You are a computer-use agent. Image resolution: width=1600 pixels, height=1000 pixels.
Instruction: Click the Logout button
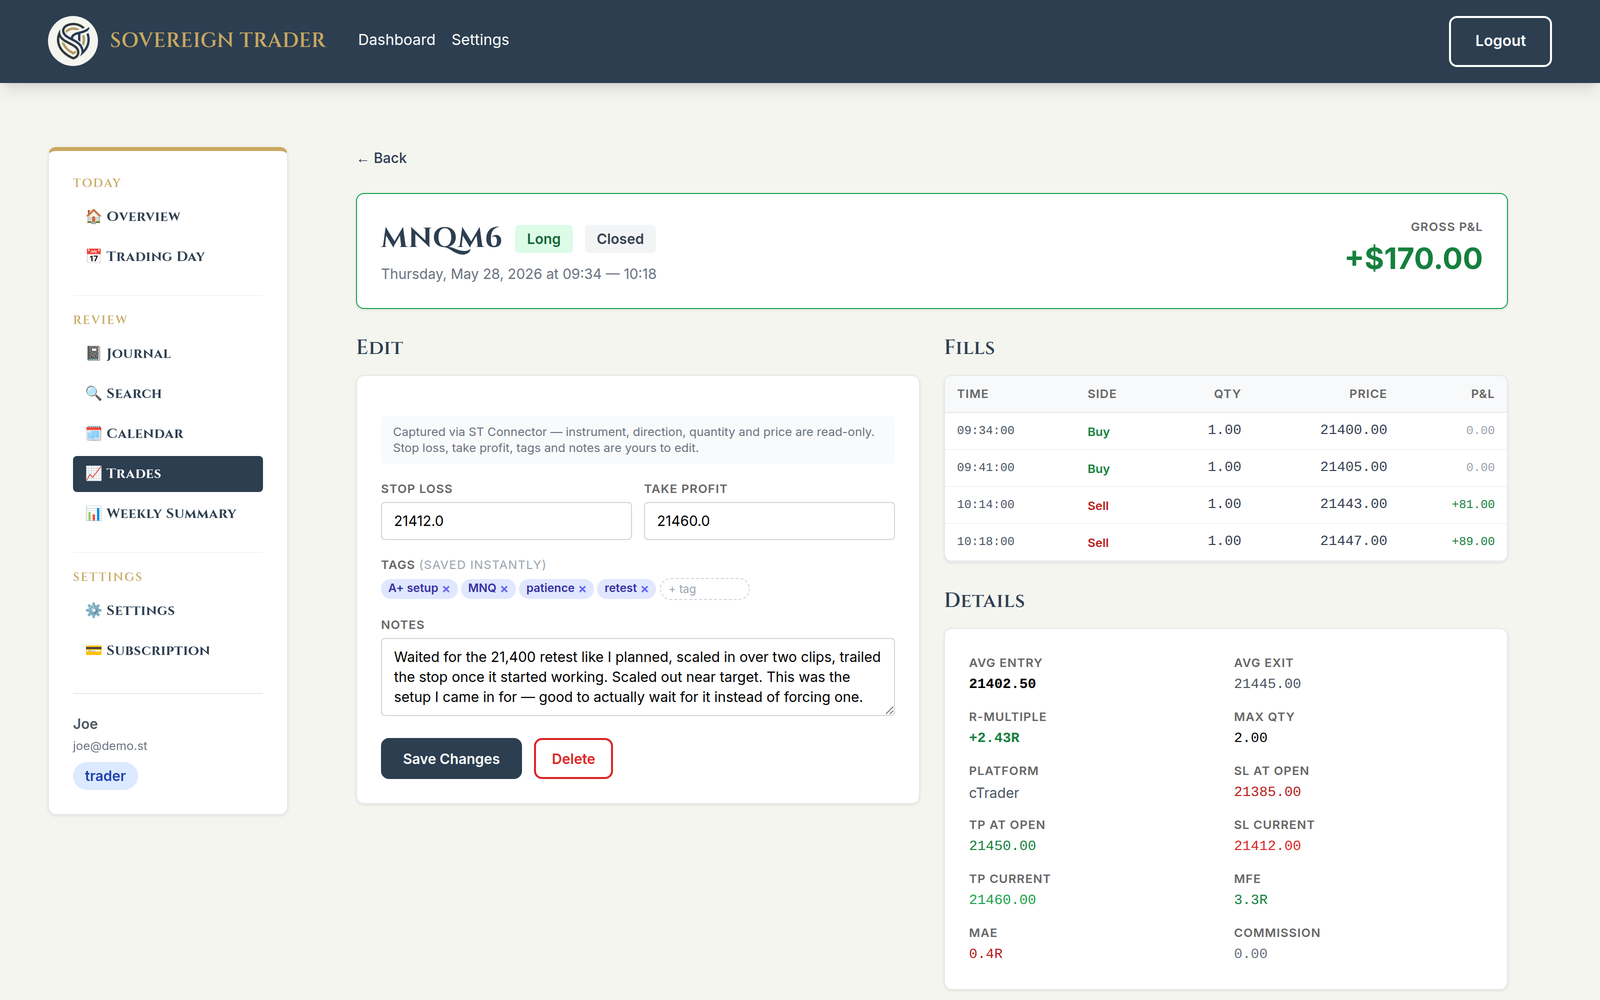tap(1500, 41)
